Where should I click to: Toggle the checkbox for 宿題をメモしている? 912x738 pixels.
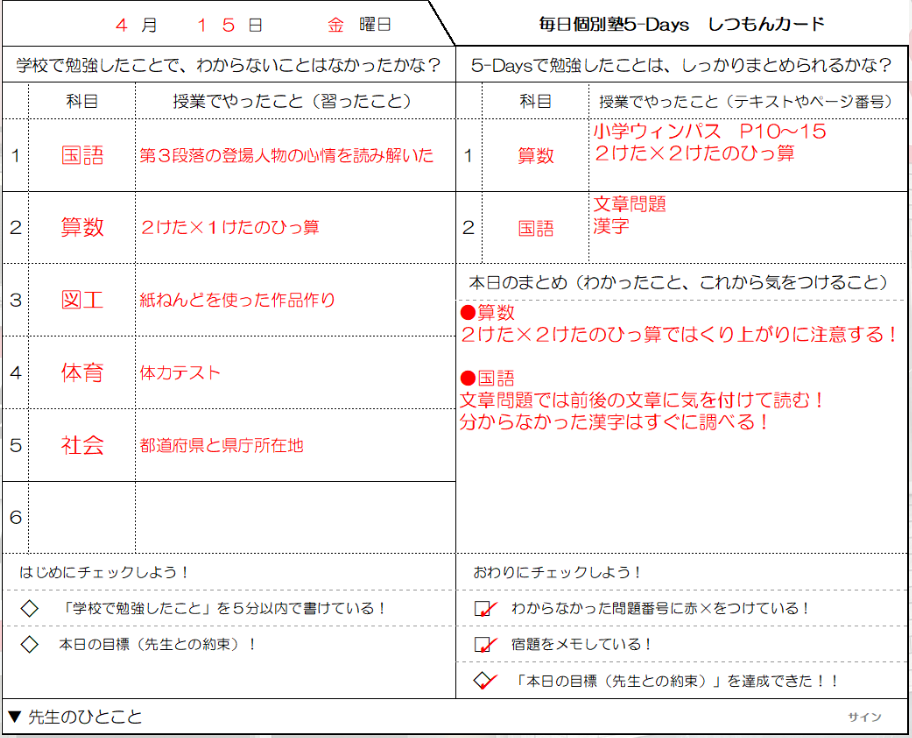pos(484,645)
